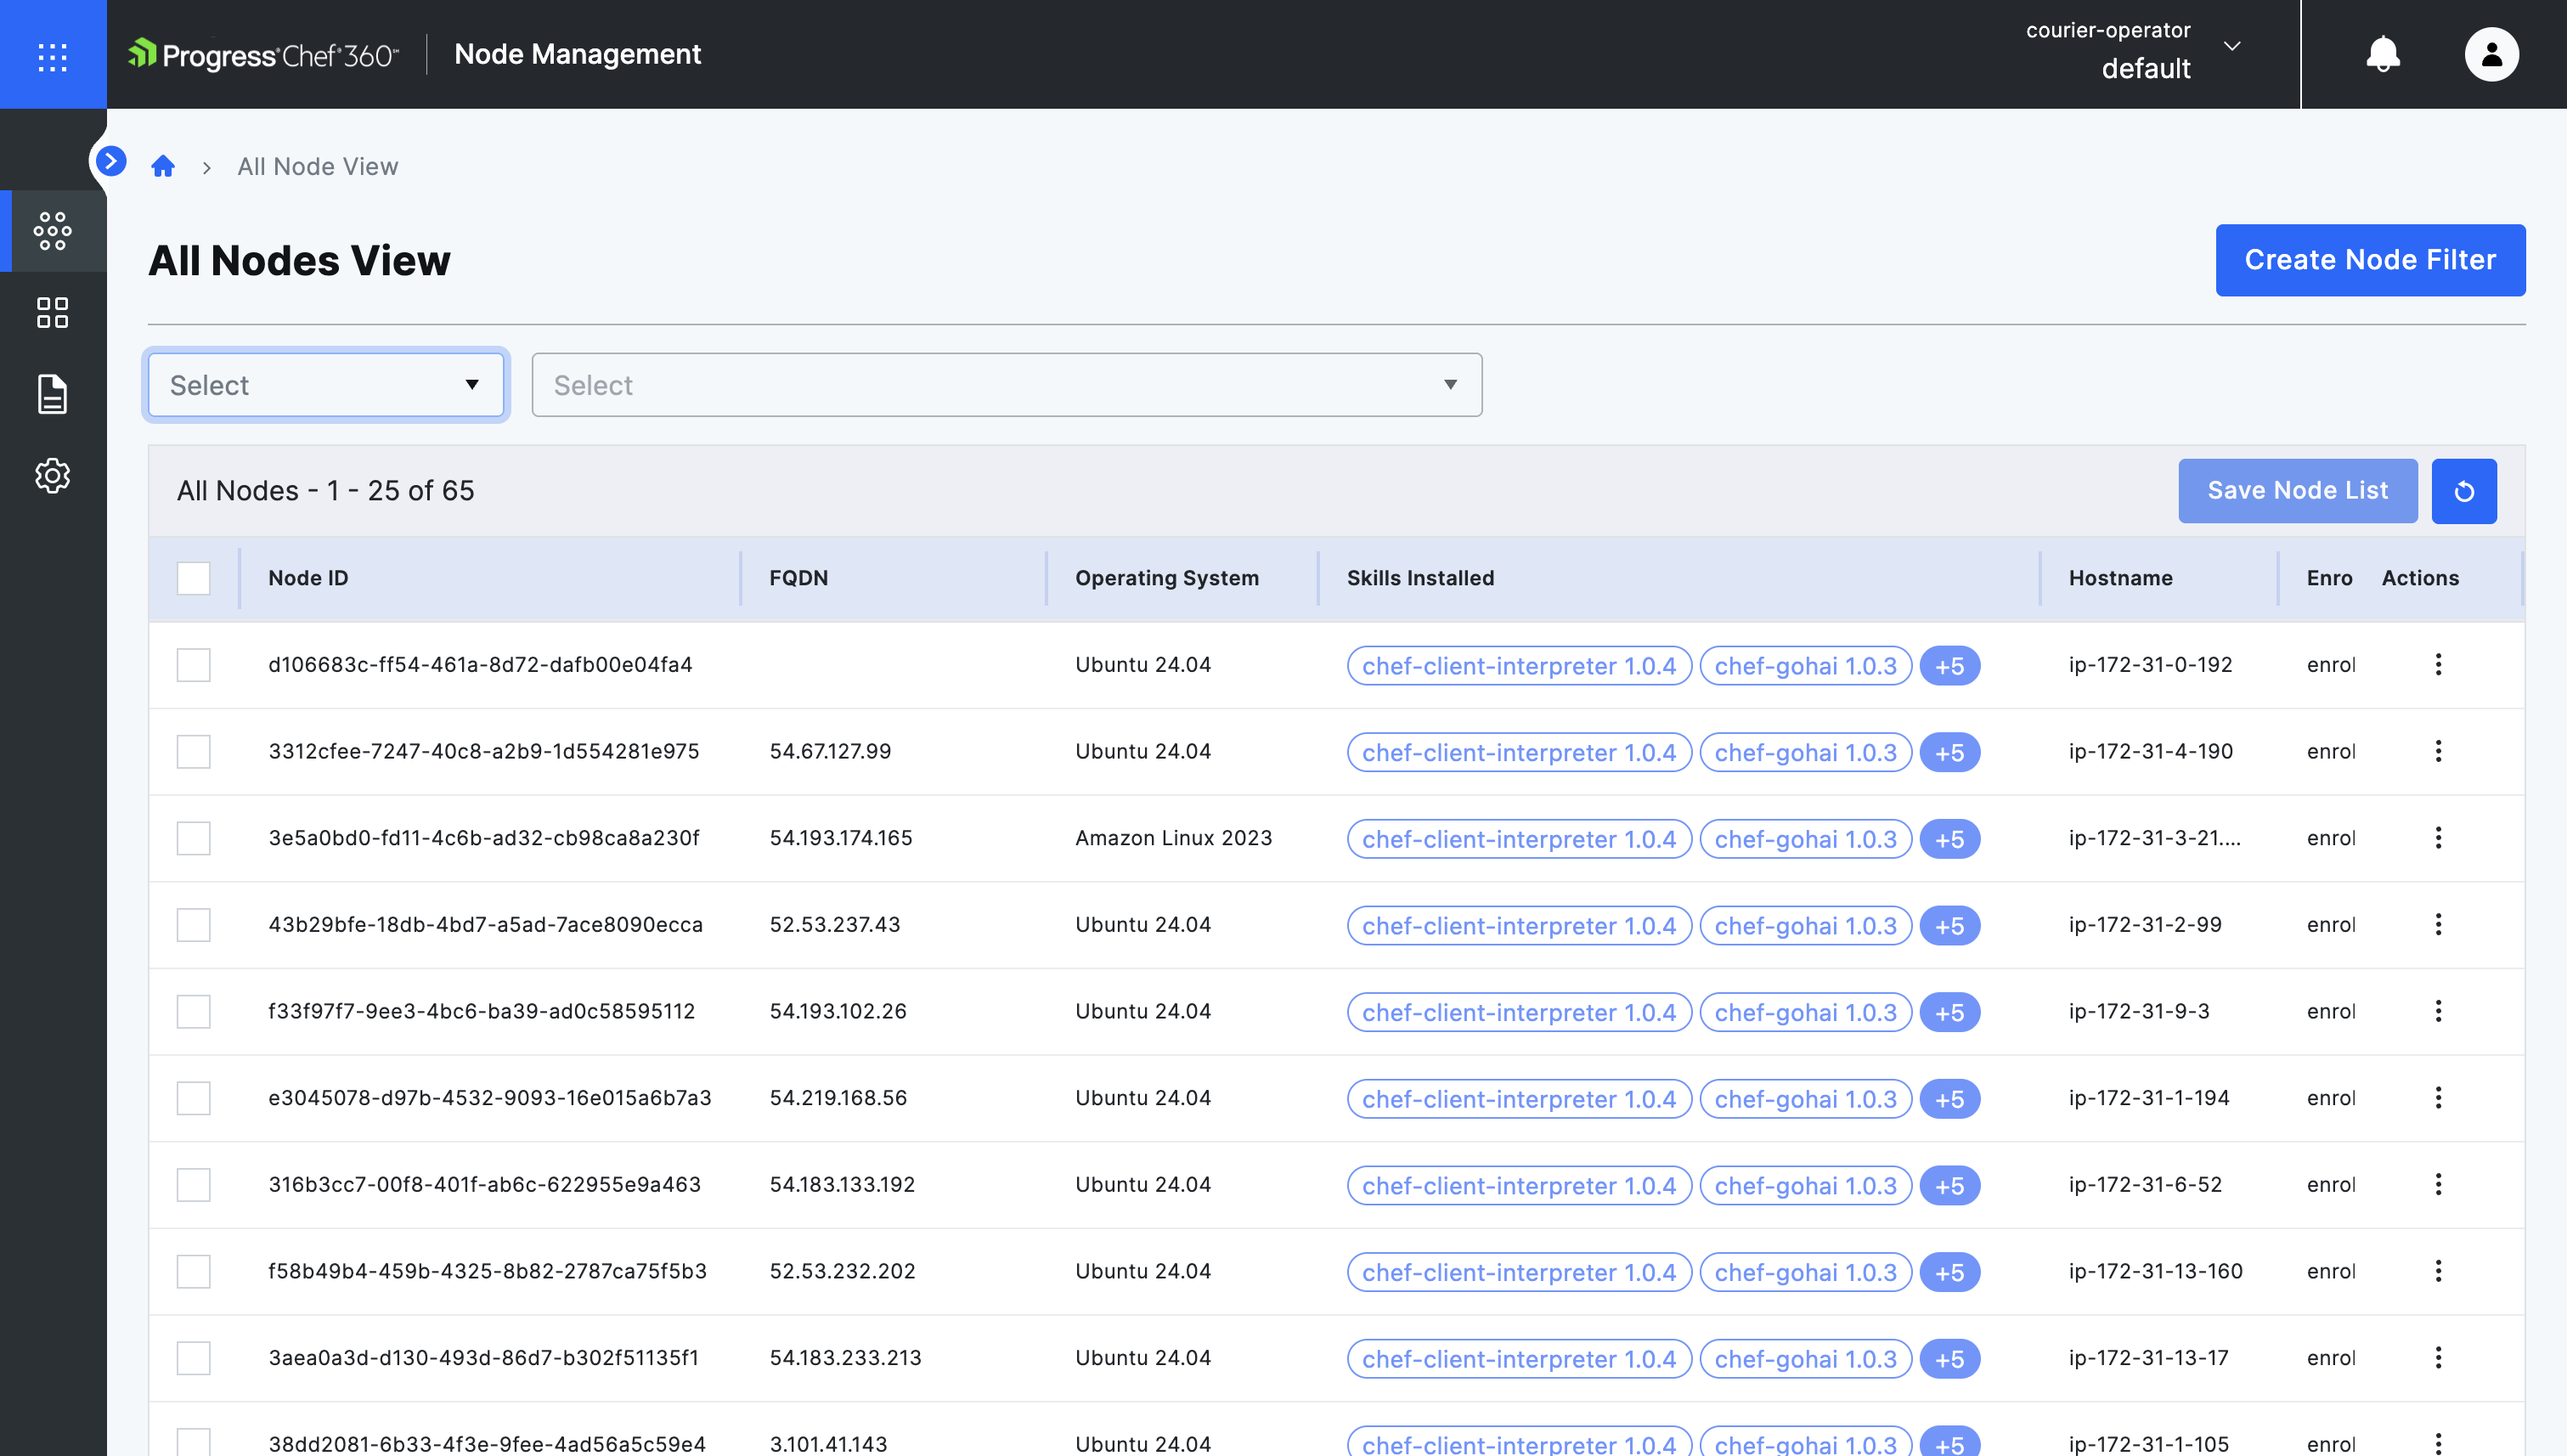2567x1456 pixels.
Task: Show +5 more skills for 43b29bfe node
Action: coord(1949,926)
